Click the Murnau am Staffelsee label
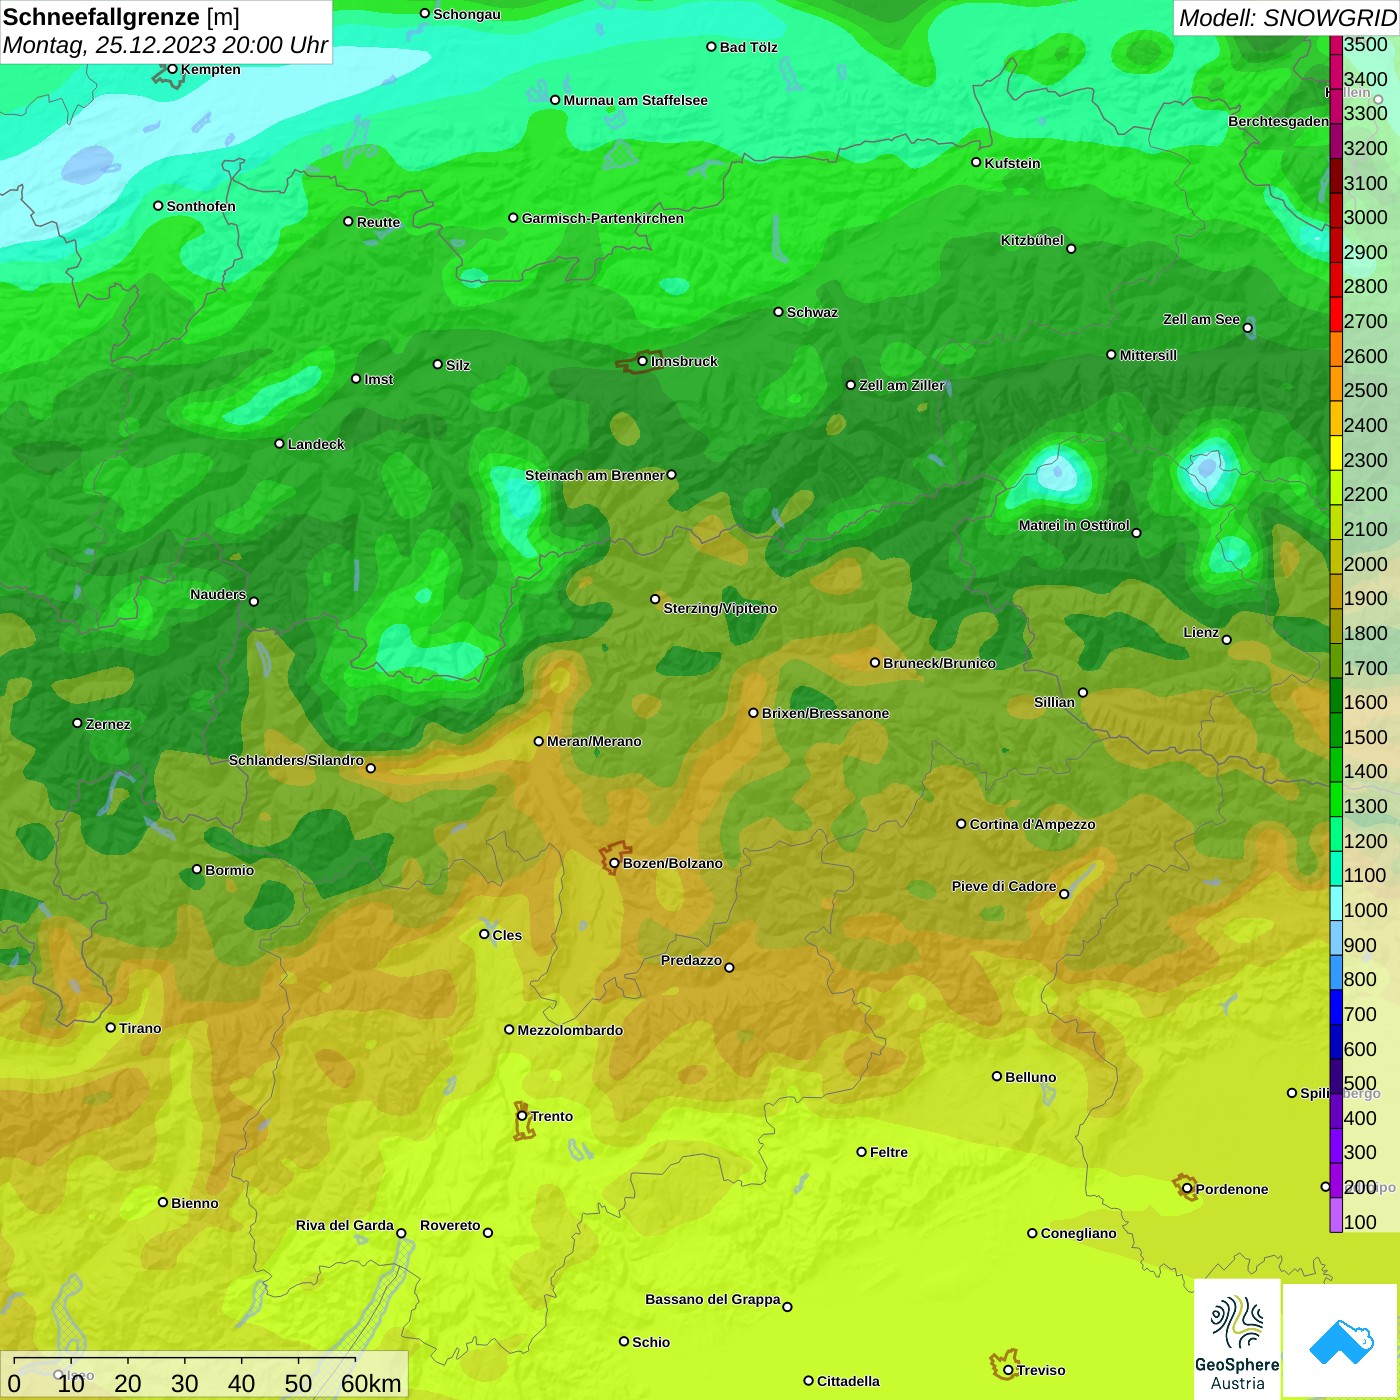Viewport: 1400px width, 1400px height. point(635,100)
